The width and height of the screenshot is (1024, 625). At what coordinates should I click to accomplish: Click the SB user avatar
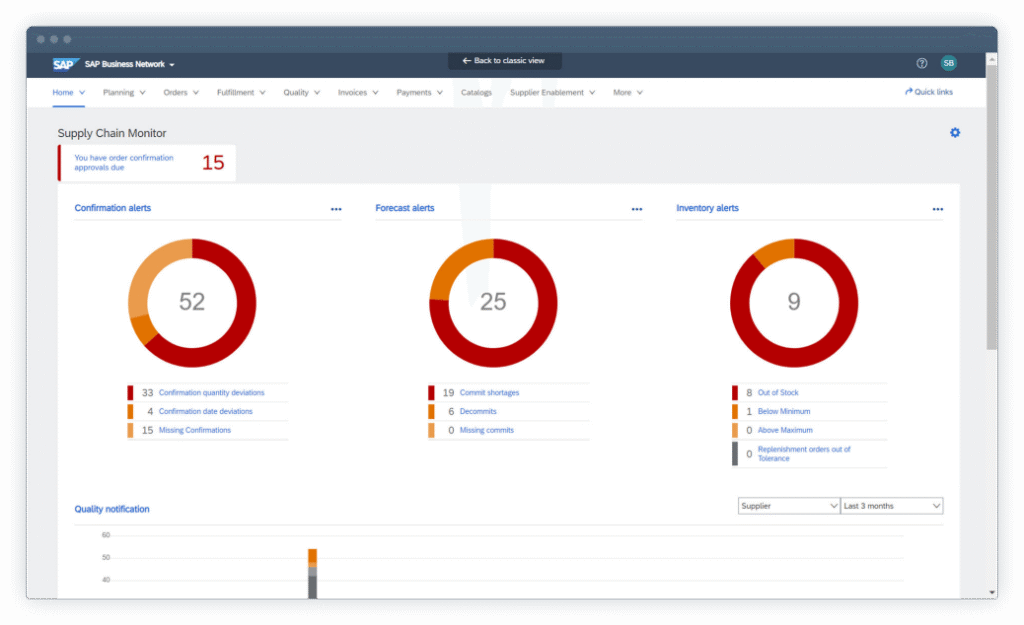click(x=948, y=63)
